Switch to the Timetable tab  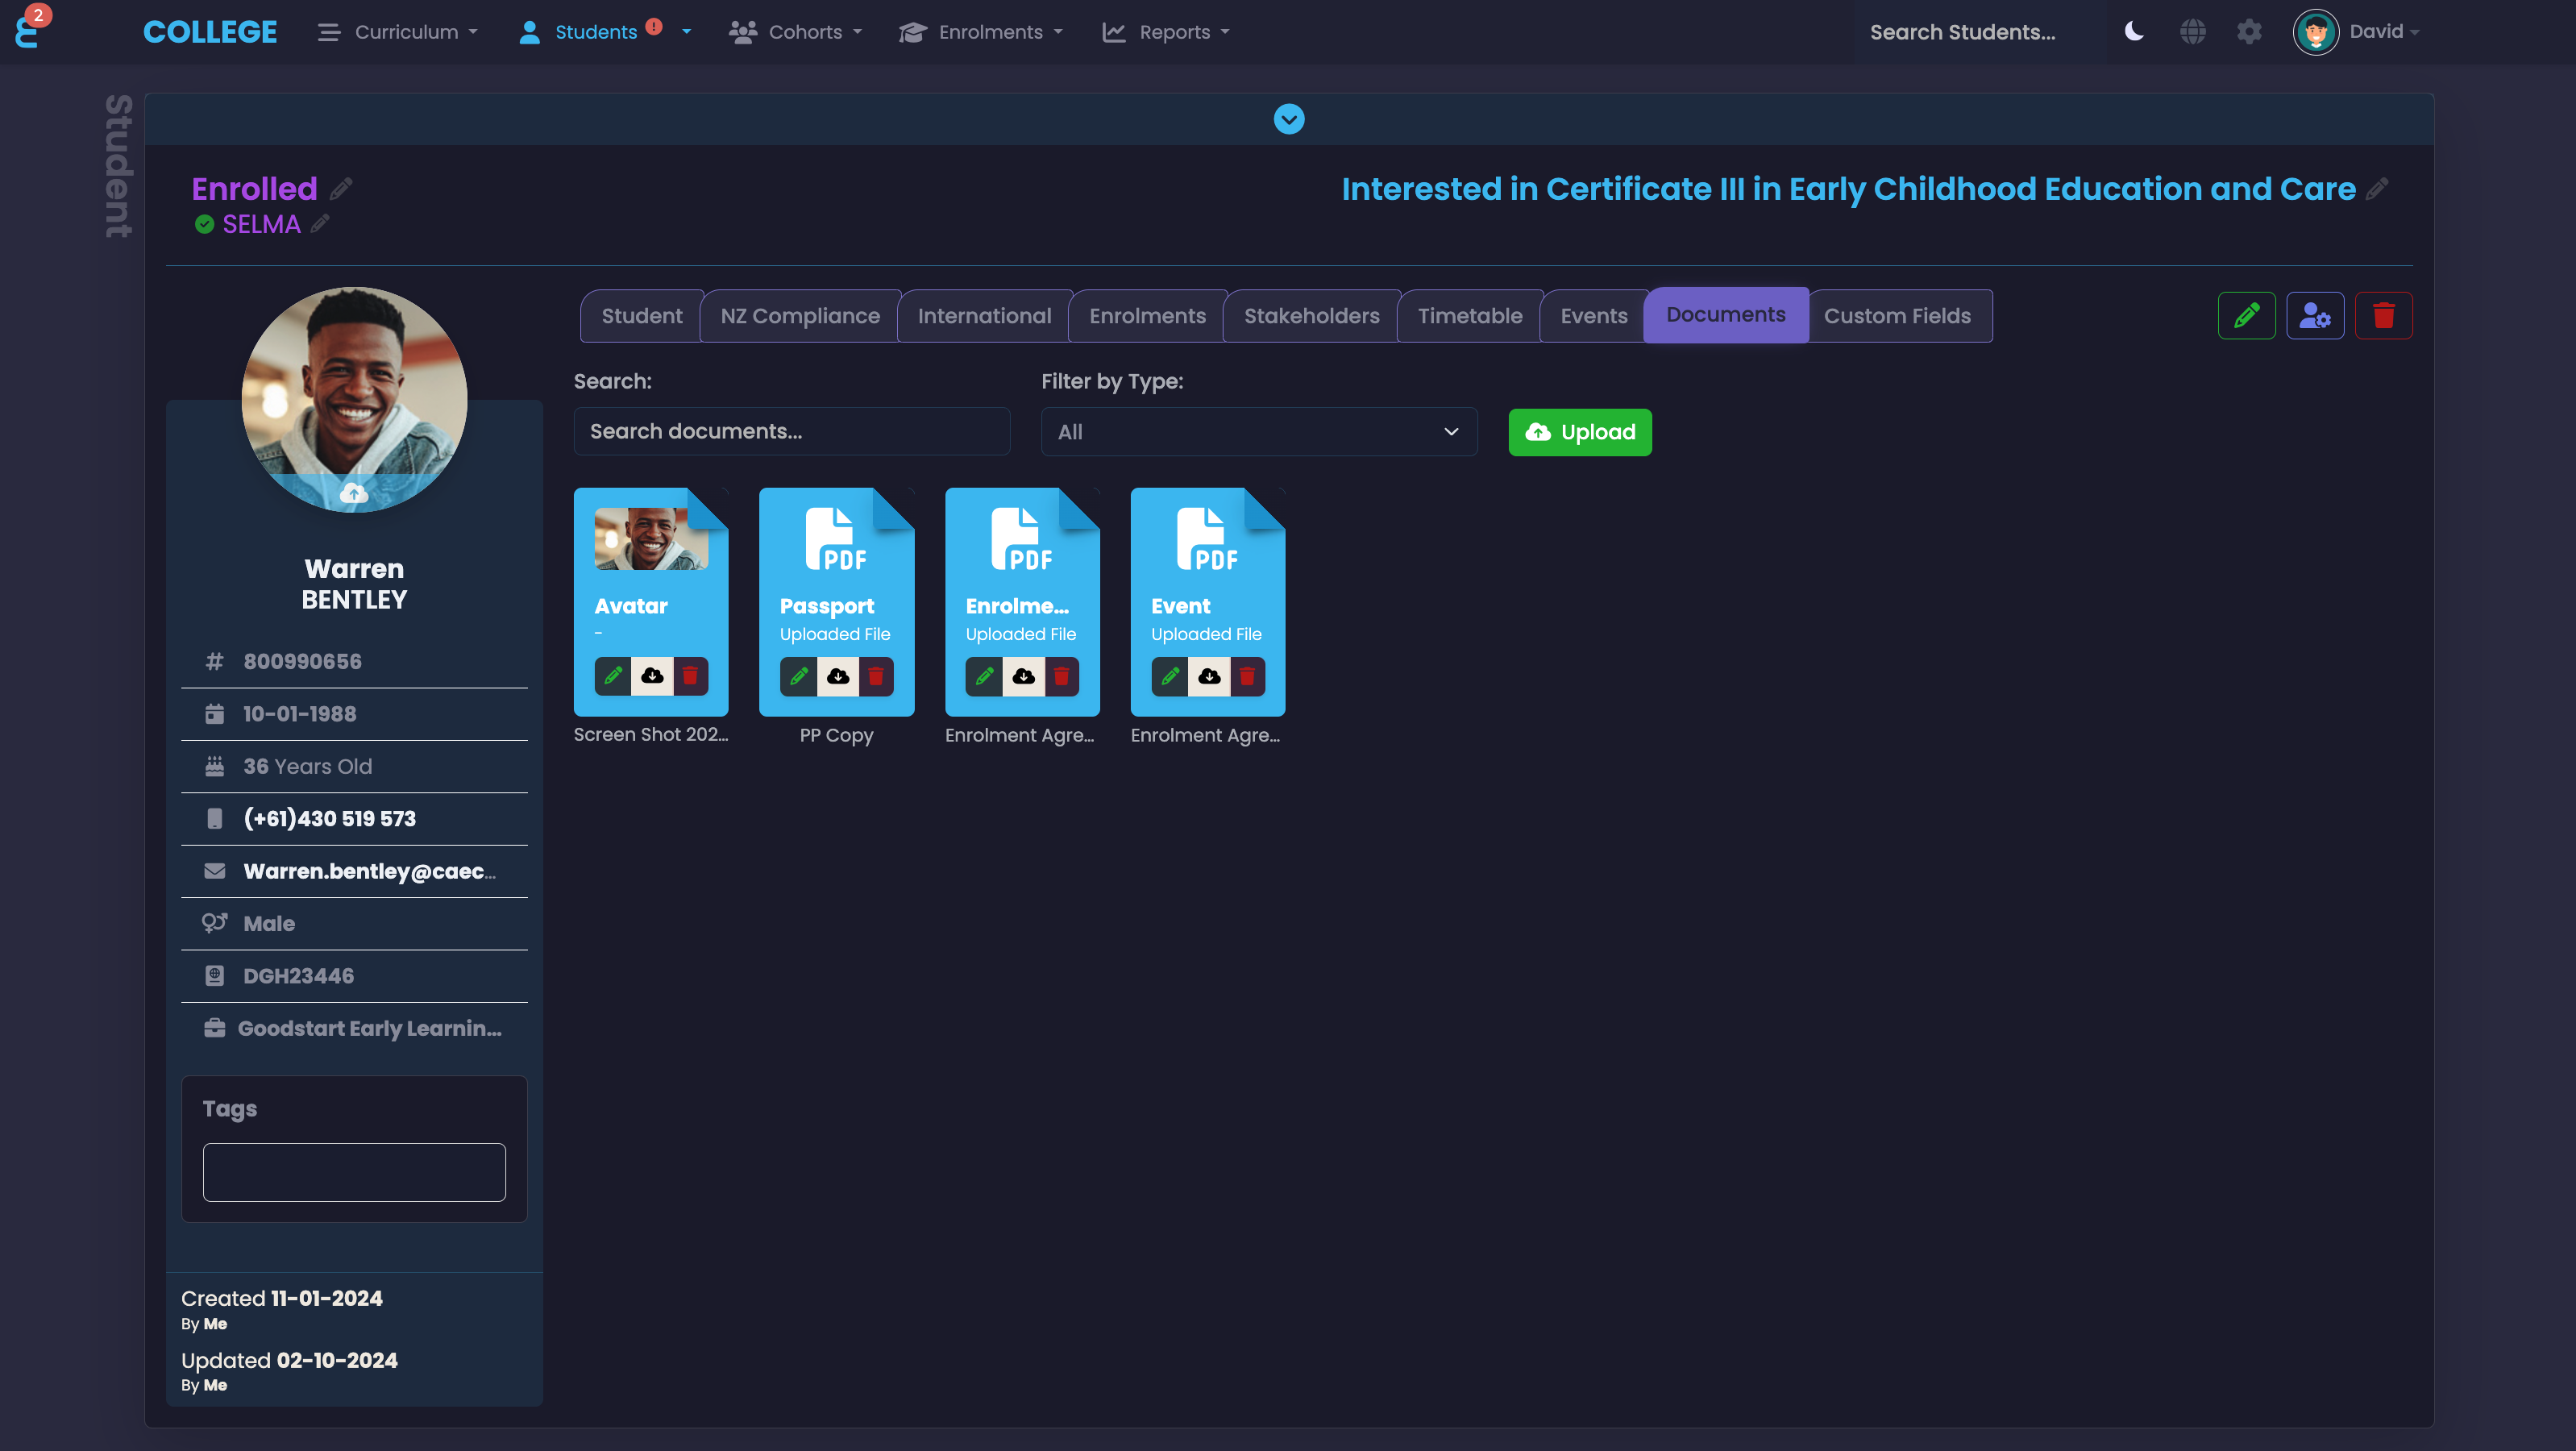click(1469, 316)
